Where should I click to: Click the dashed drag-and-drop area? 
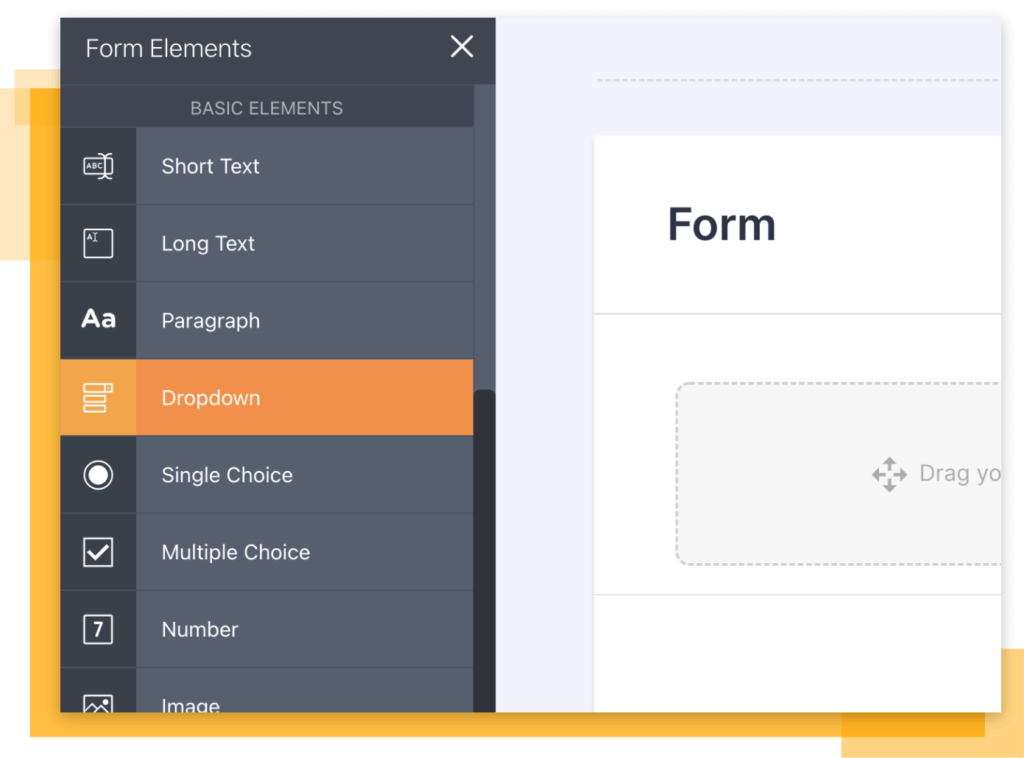(x=850, y=474)
